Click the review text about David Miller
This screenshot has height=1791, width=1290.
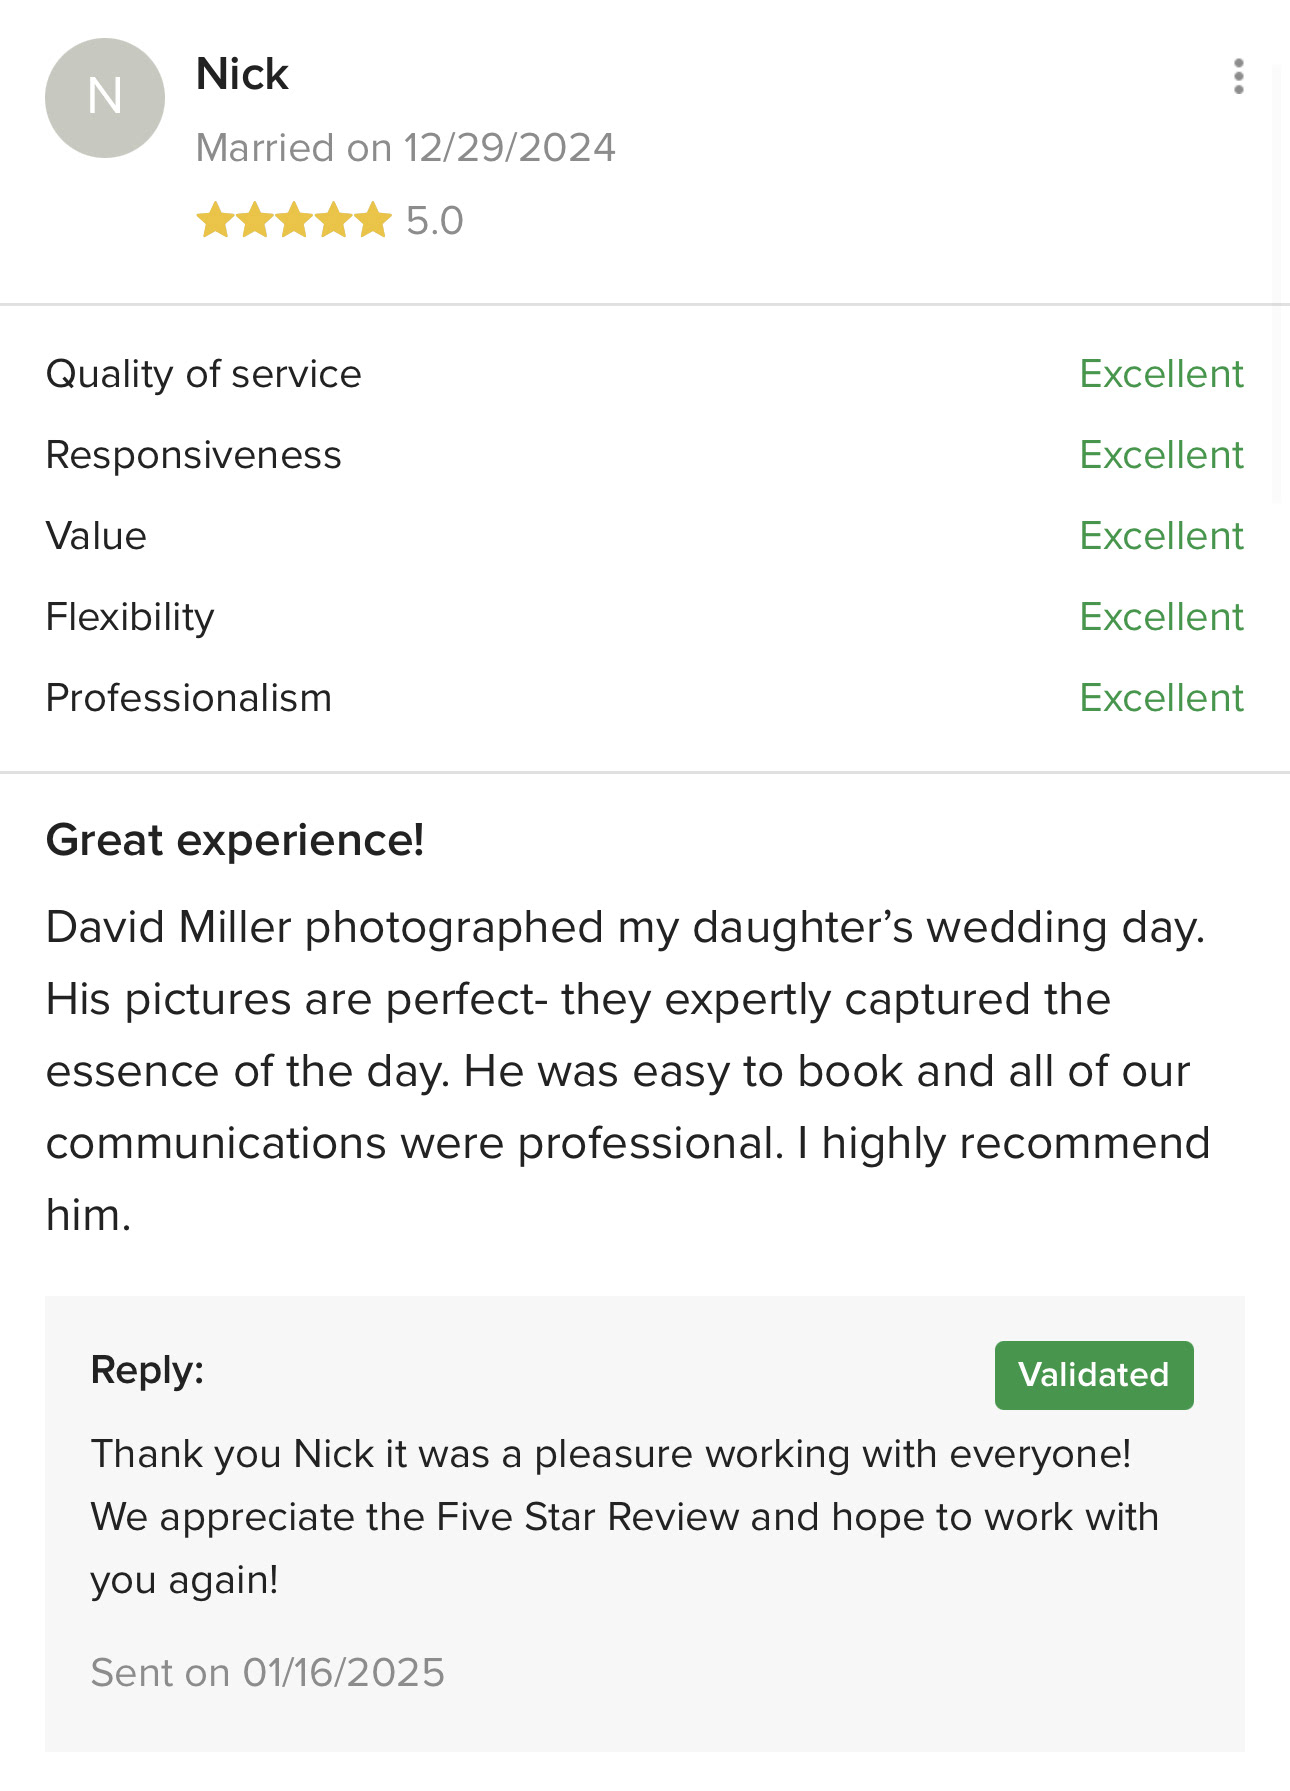pyautogui.click(x=627, y=1071)
